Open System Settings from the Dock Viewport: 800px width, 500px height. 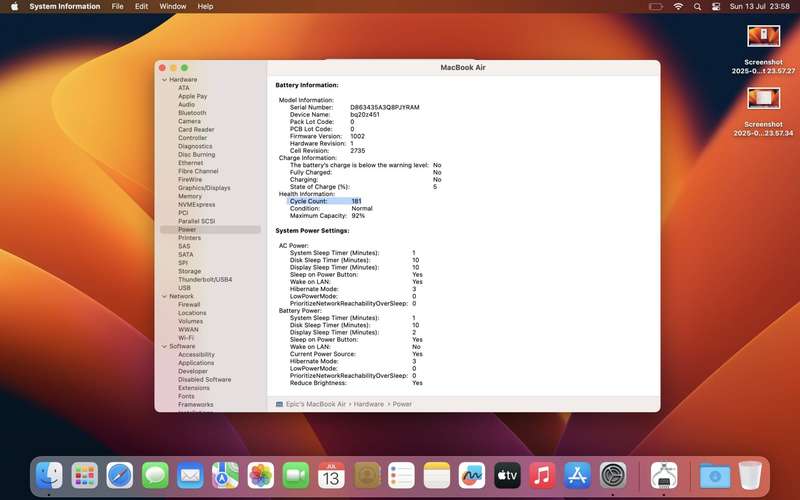(613, 475)
